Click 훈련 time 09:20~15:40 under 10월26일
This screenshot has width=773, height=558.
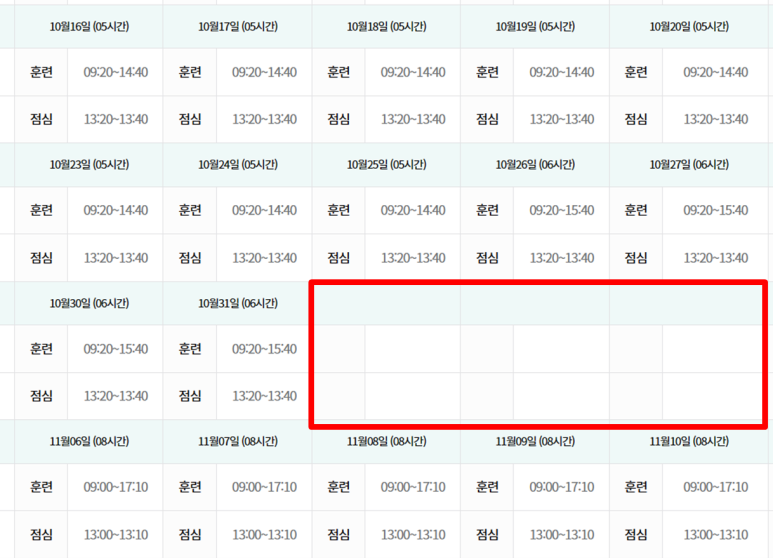click(562, 210)
